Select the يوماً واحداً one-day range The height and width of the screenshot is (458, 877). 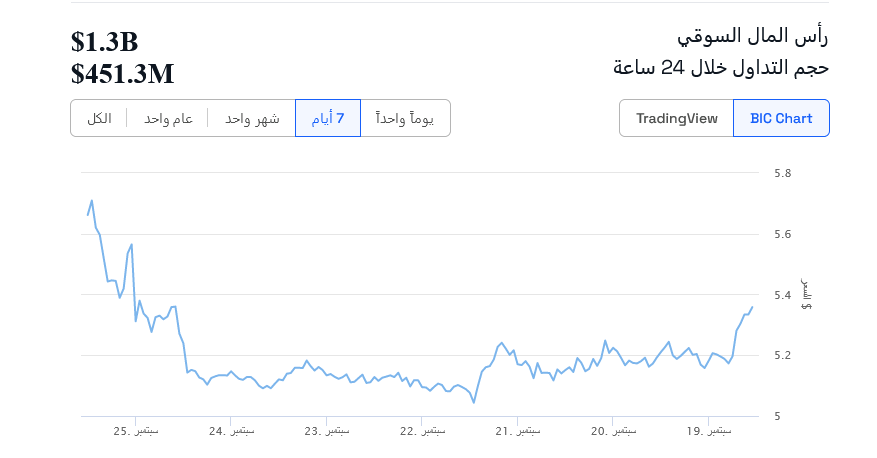405,118
